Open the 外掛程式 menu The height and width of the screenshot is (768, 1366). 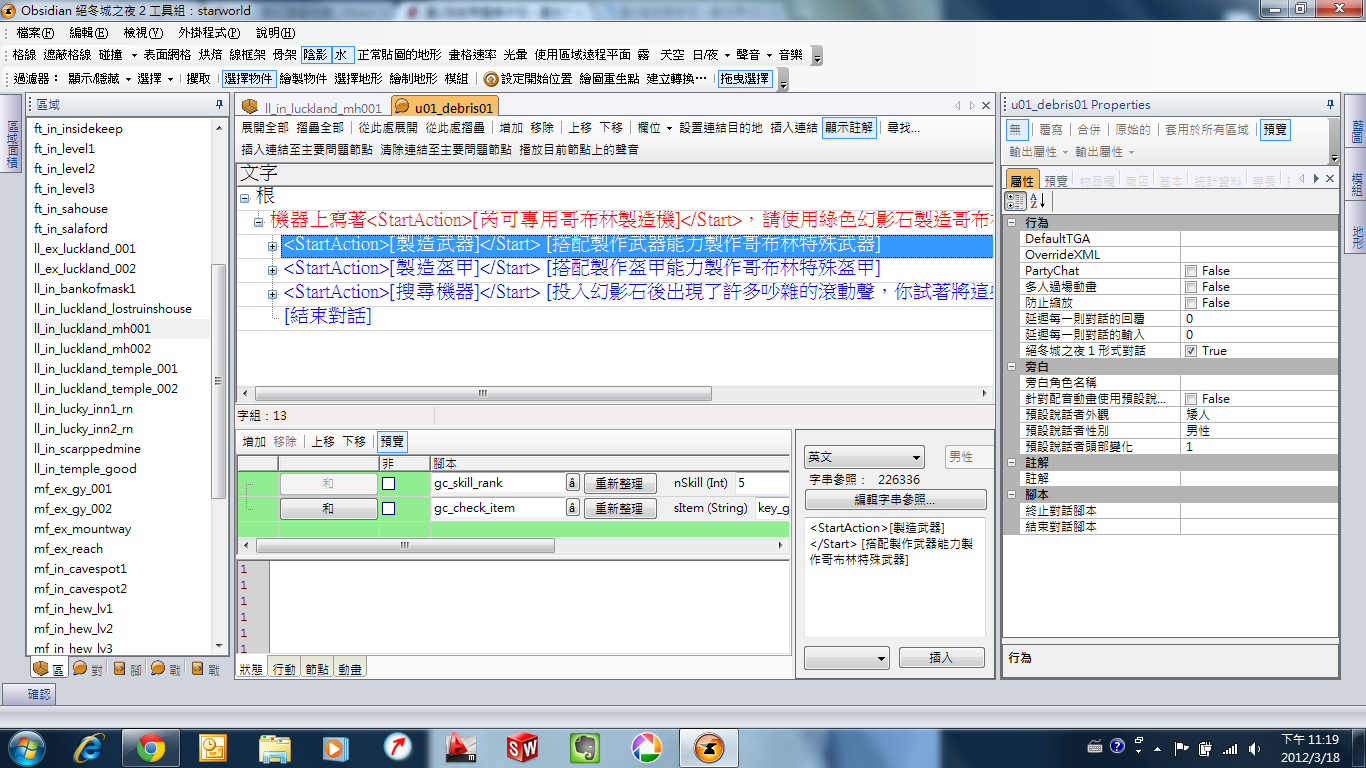coord(209,33)
